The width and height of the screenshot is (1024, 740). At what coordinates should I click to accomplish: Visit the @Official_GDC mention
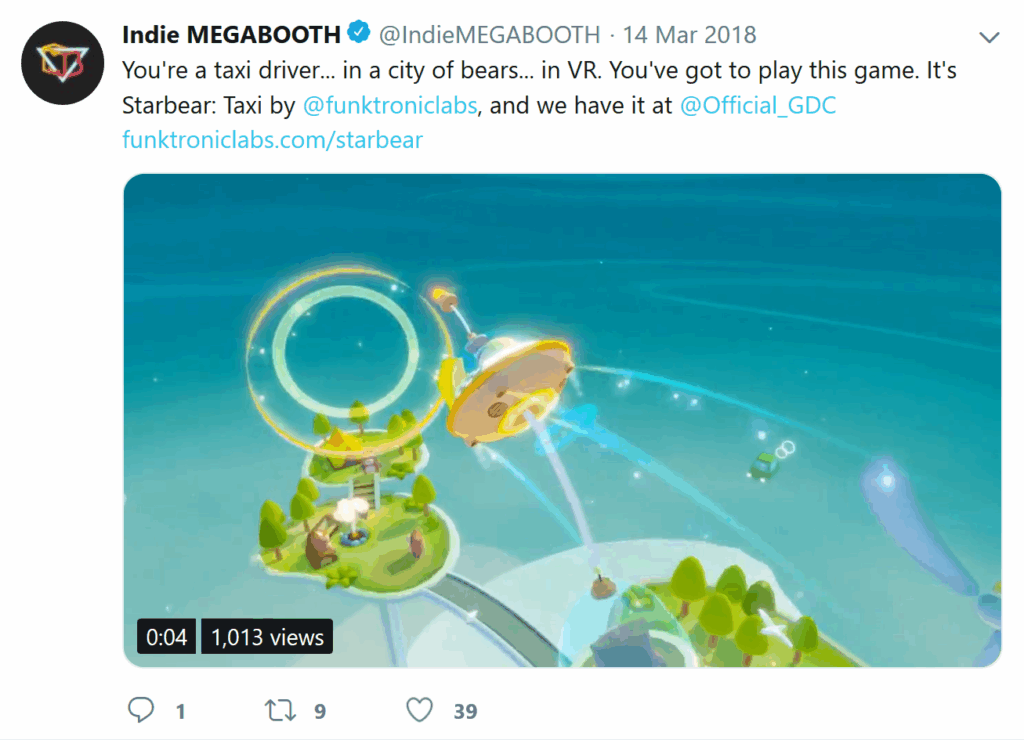click(x=757, y=106)
